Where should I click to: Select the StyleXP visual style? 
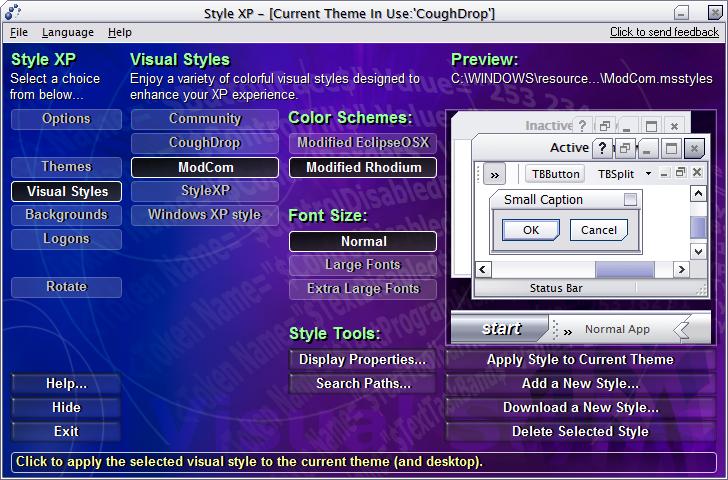click(x=205, y=191)
